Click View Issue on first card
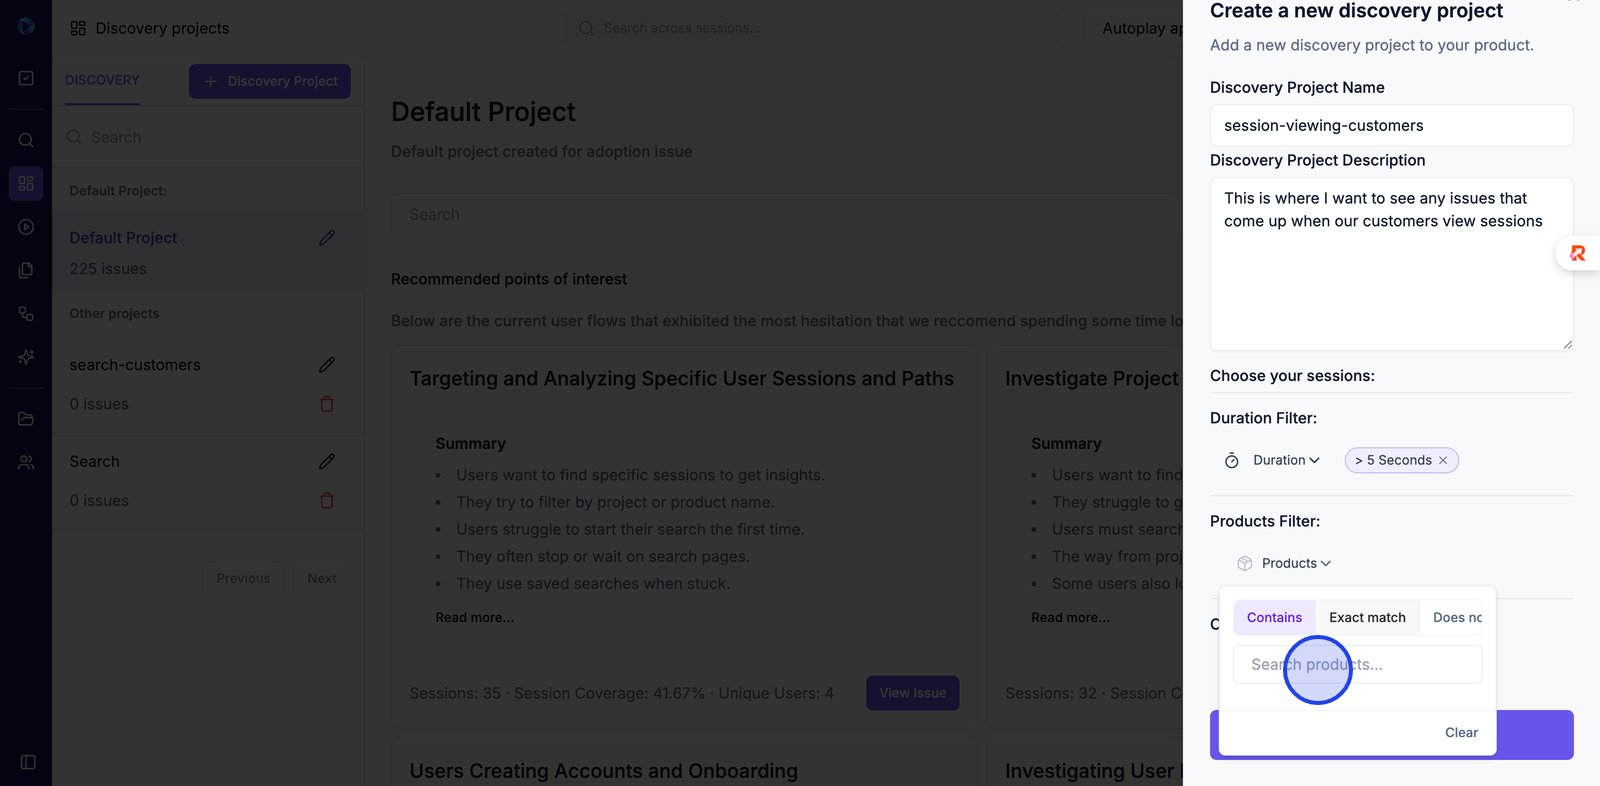 point(912,693)
